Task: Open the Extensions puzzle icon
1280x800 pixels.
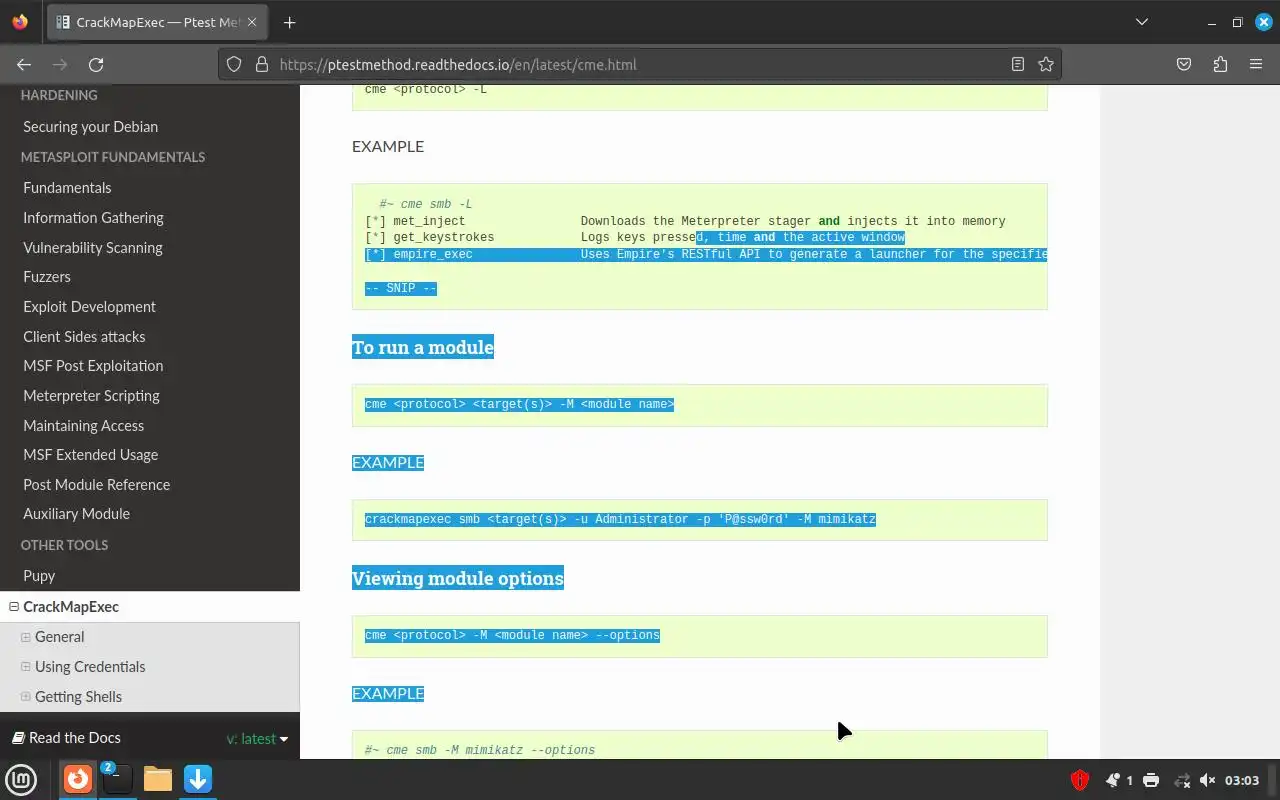Action: pyautogui.click(x=1220, y=64)
